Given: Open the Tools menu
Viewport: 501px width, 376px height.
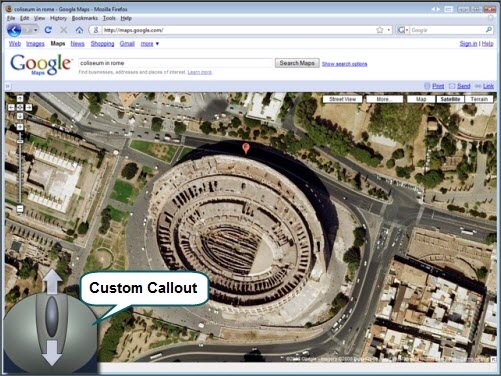Looking at the screenshot, I should 109,18.
